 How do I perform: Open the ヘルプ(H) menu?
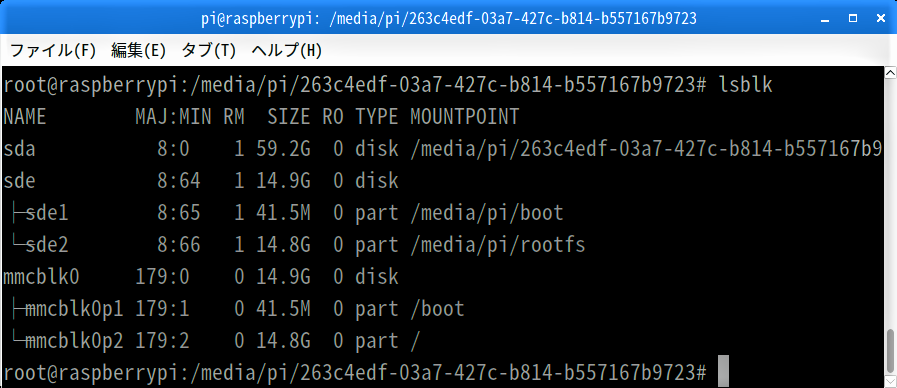(x=287, y=50)
